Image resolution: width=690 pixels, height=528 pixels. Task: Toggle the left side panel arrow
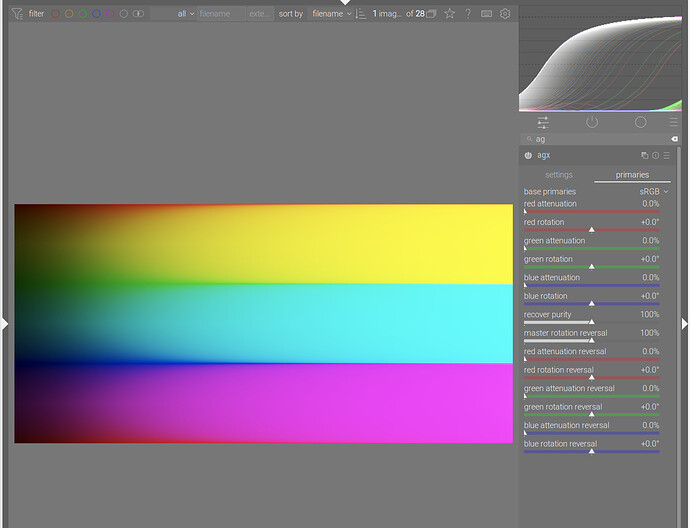tap(4, 324)
